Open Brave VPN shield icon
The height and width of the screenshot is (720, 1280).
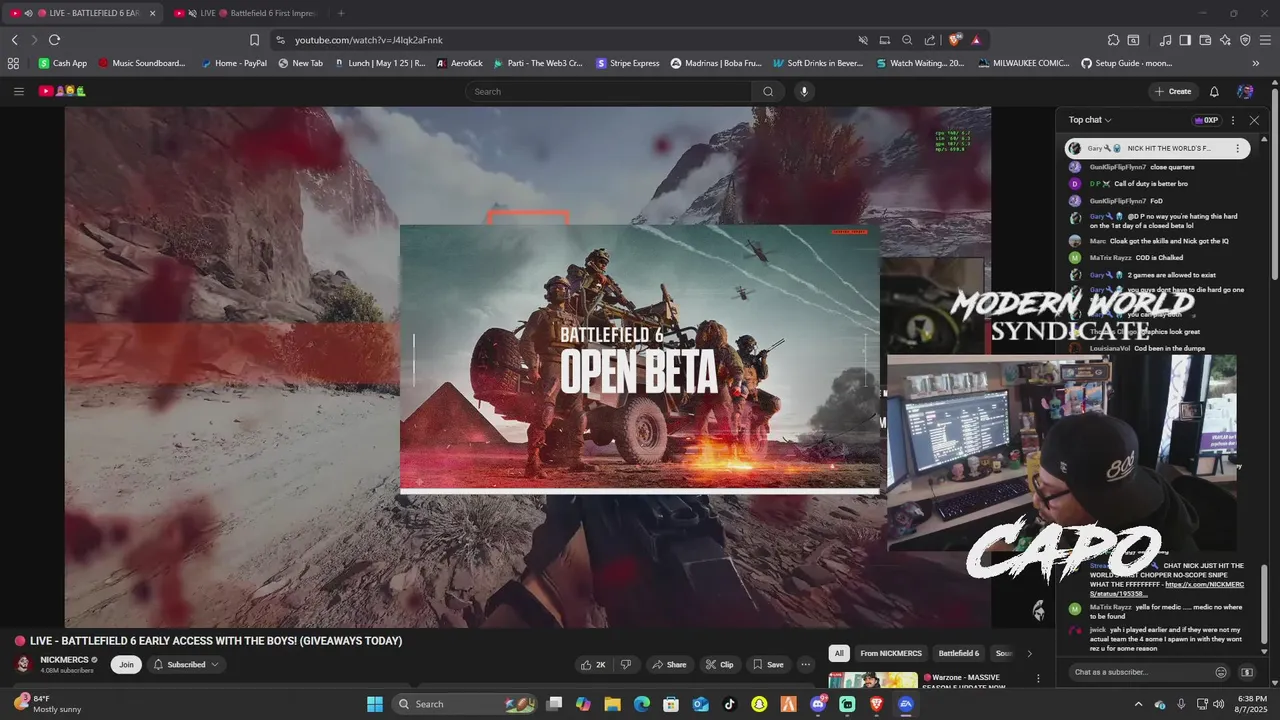click(x=1245, y=40)
